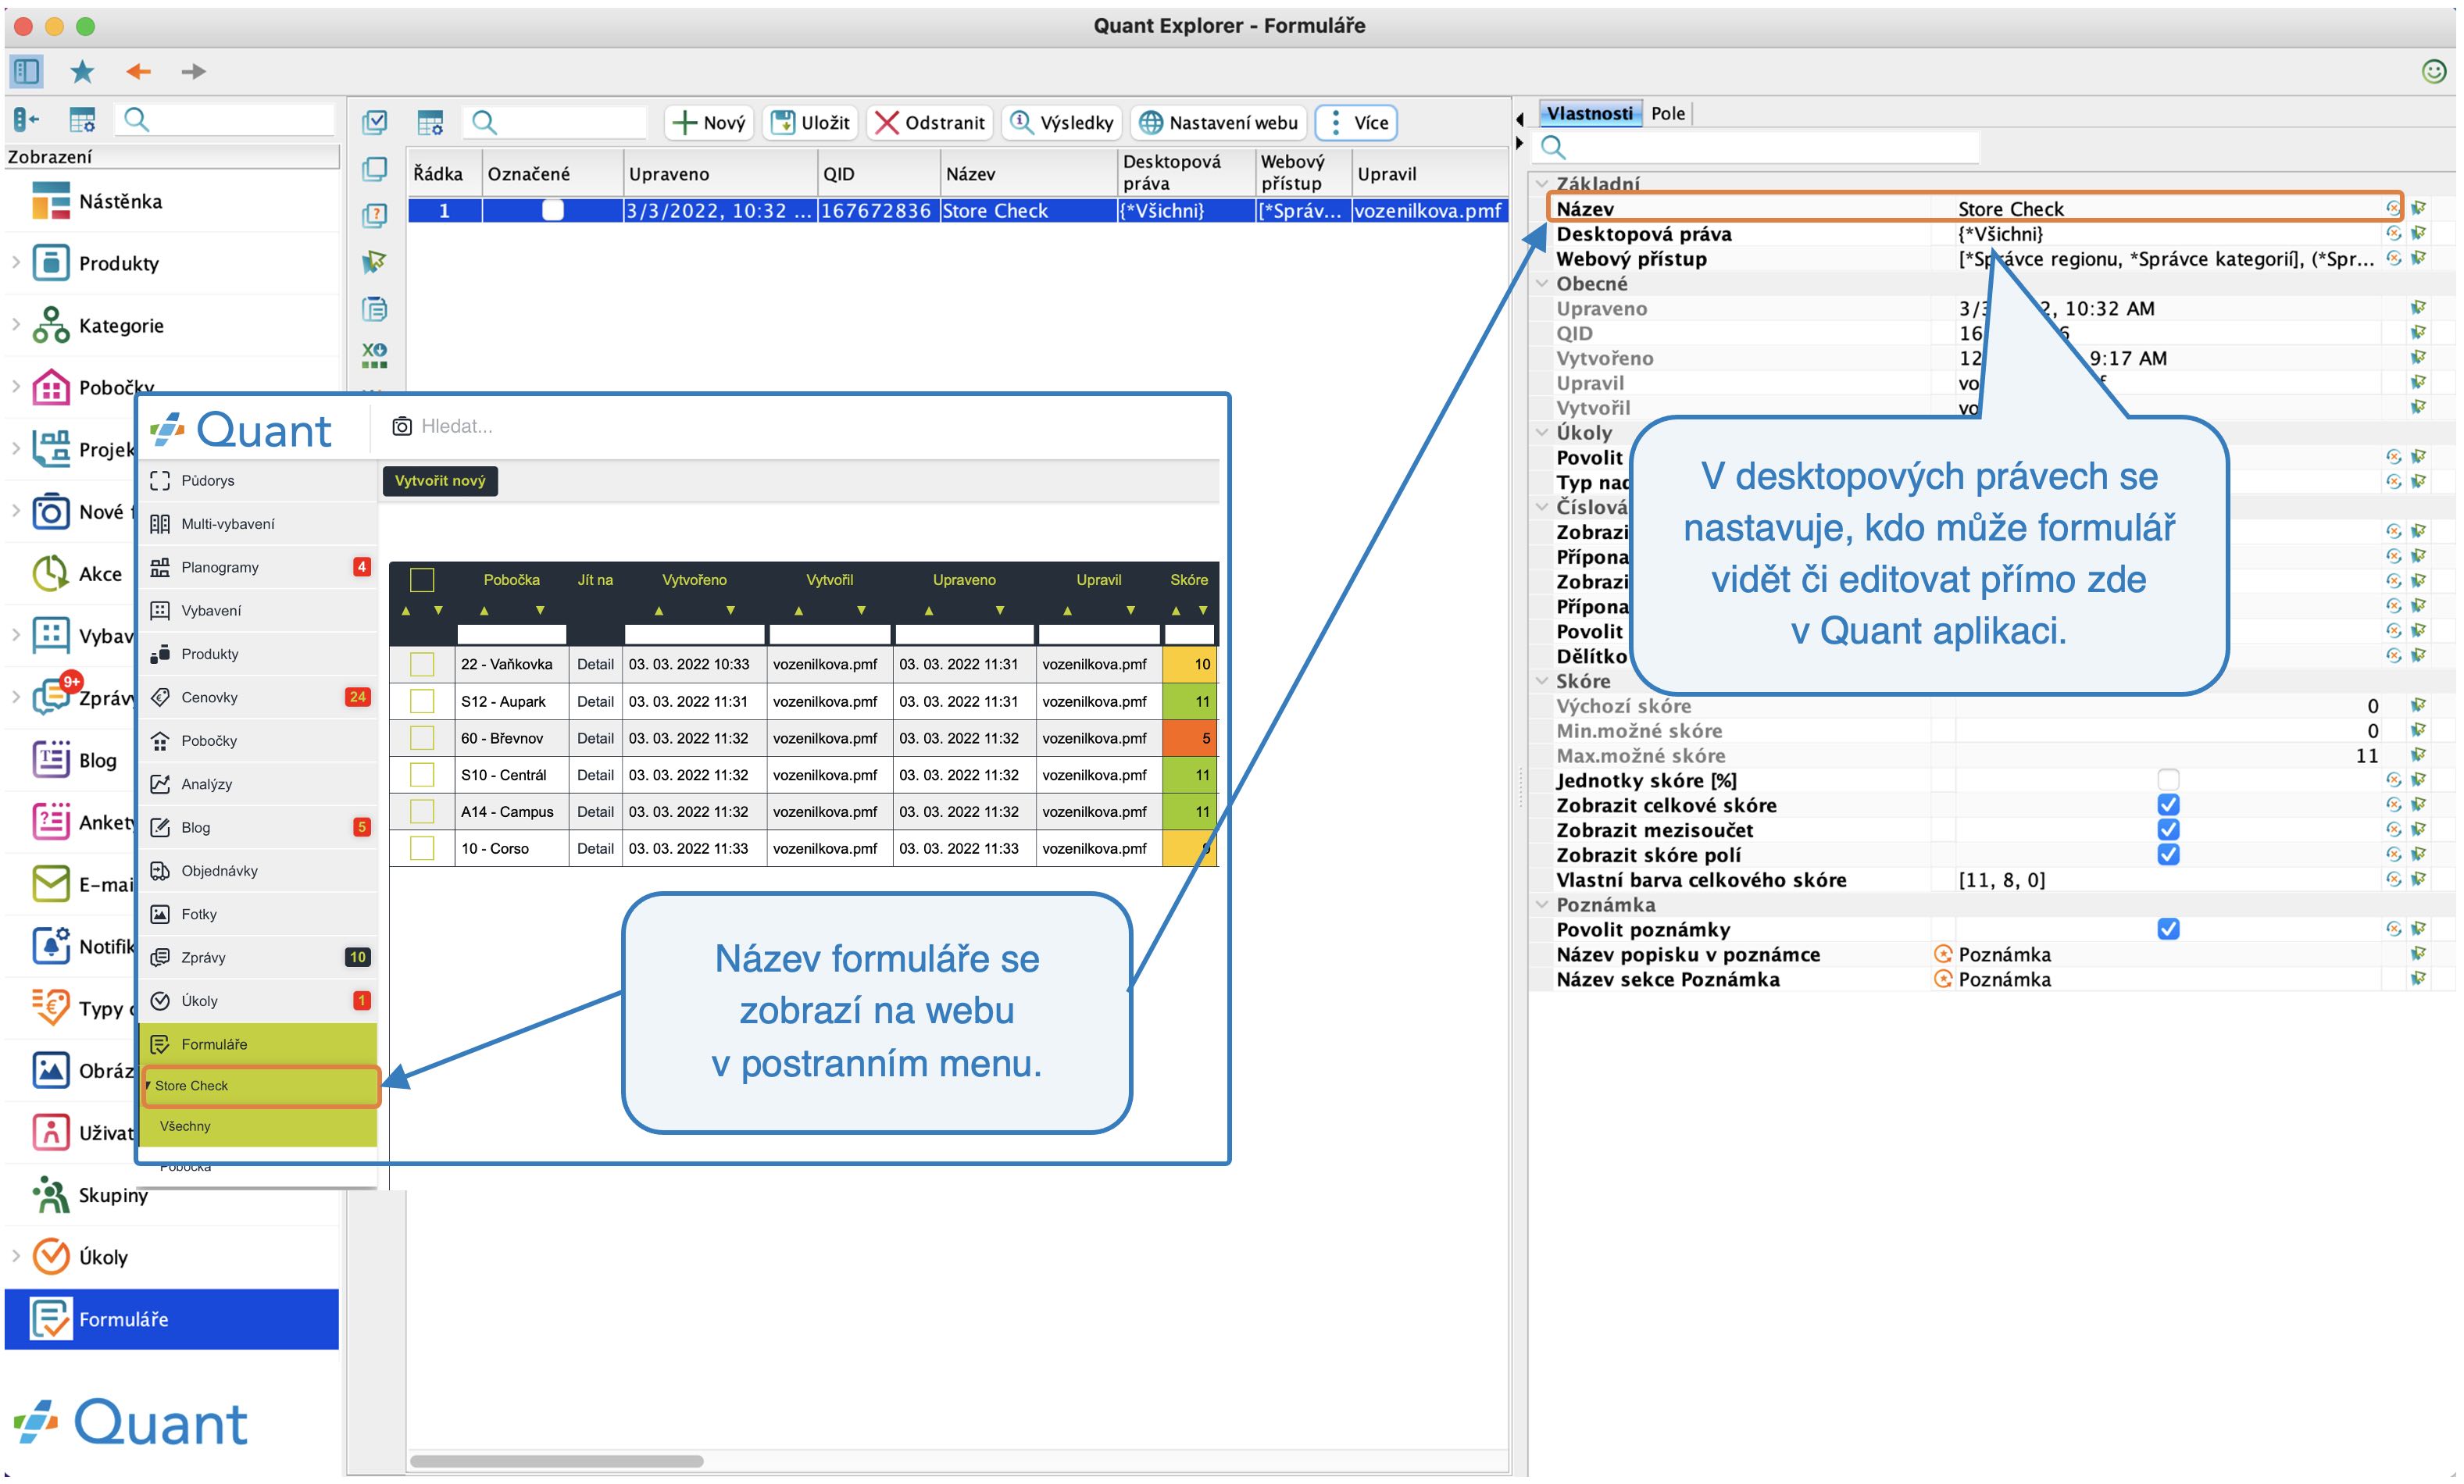Edit the Název value Store Check
The width and height of the screenshot is (2464, 1484).
(2010, 208)
